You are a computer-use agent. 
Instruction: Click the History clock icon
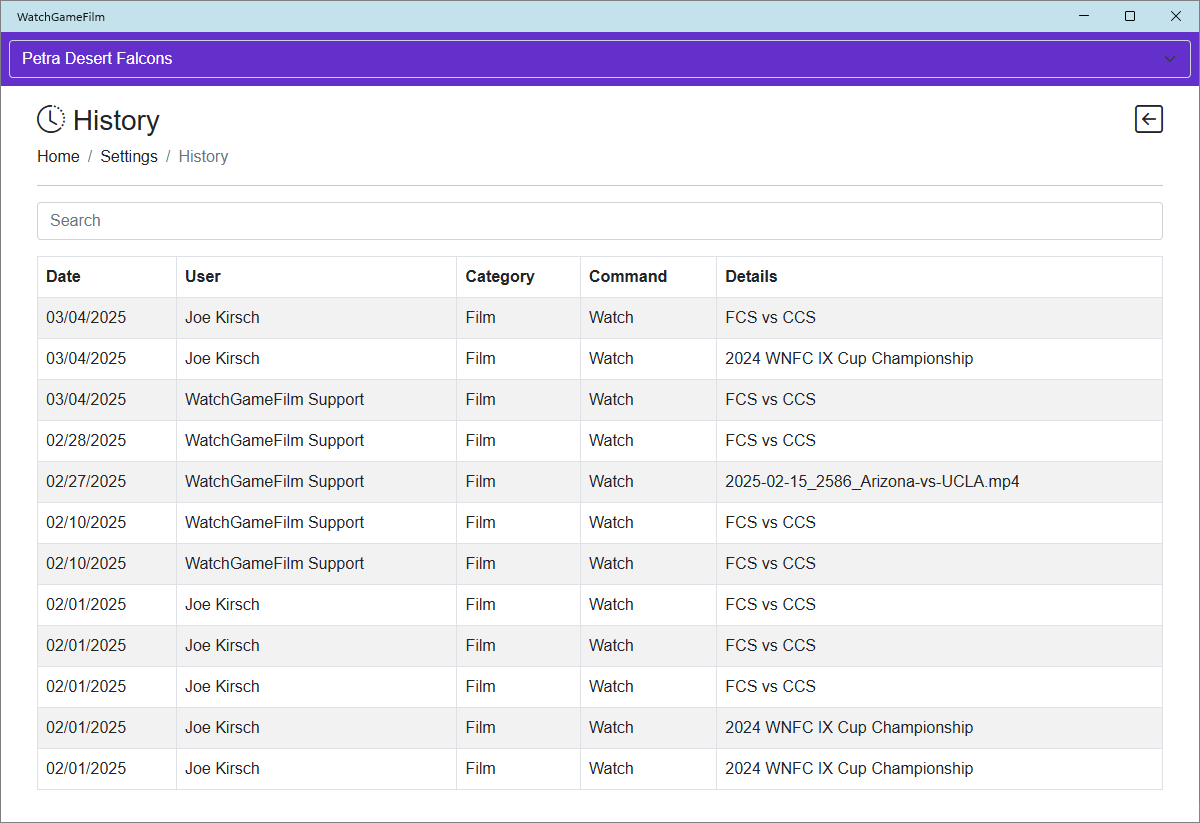[x=51, y=119]
